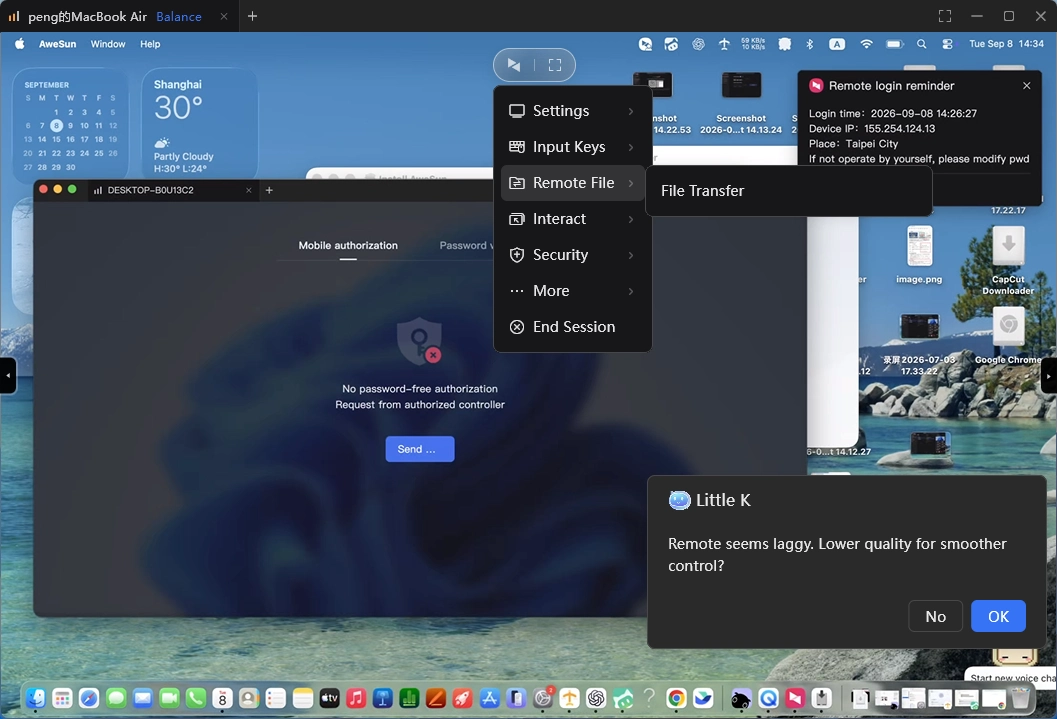Click the ChatGPT icon in menu bar

(698, 44)
